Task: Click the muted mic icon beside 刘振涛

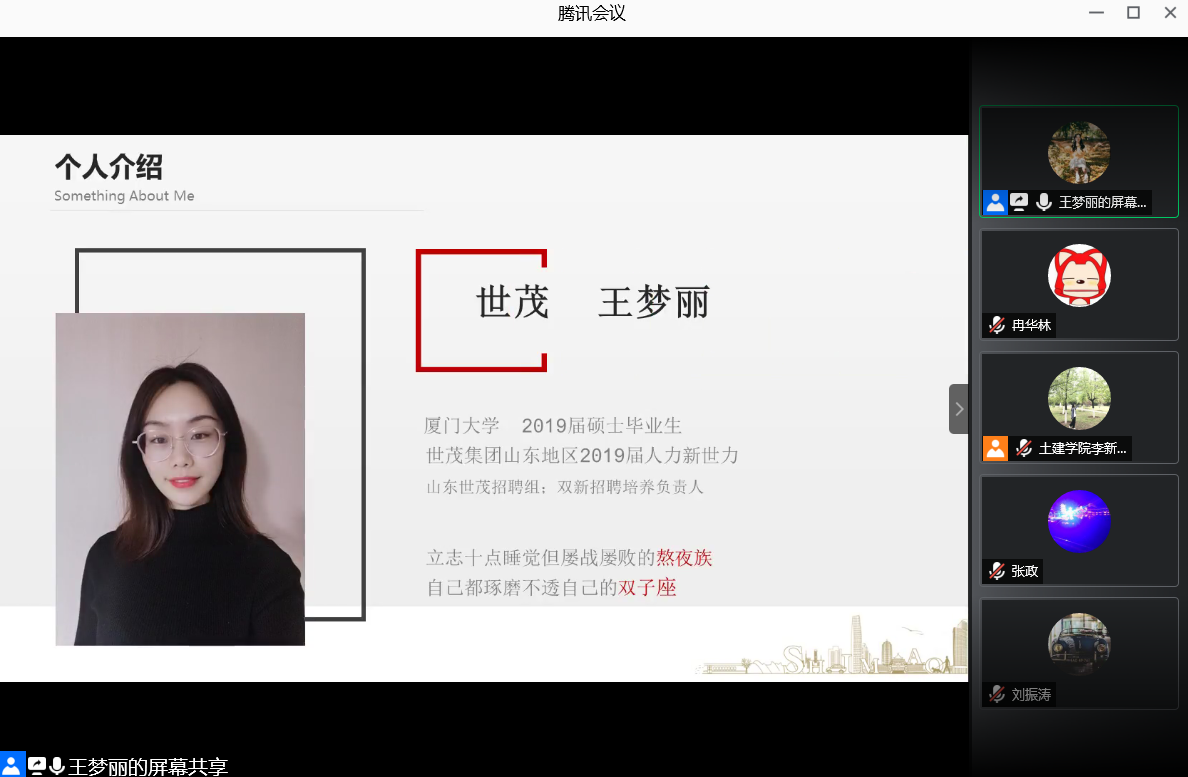Action: (x=996, y=694)
